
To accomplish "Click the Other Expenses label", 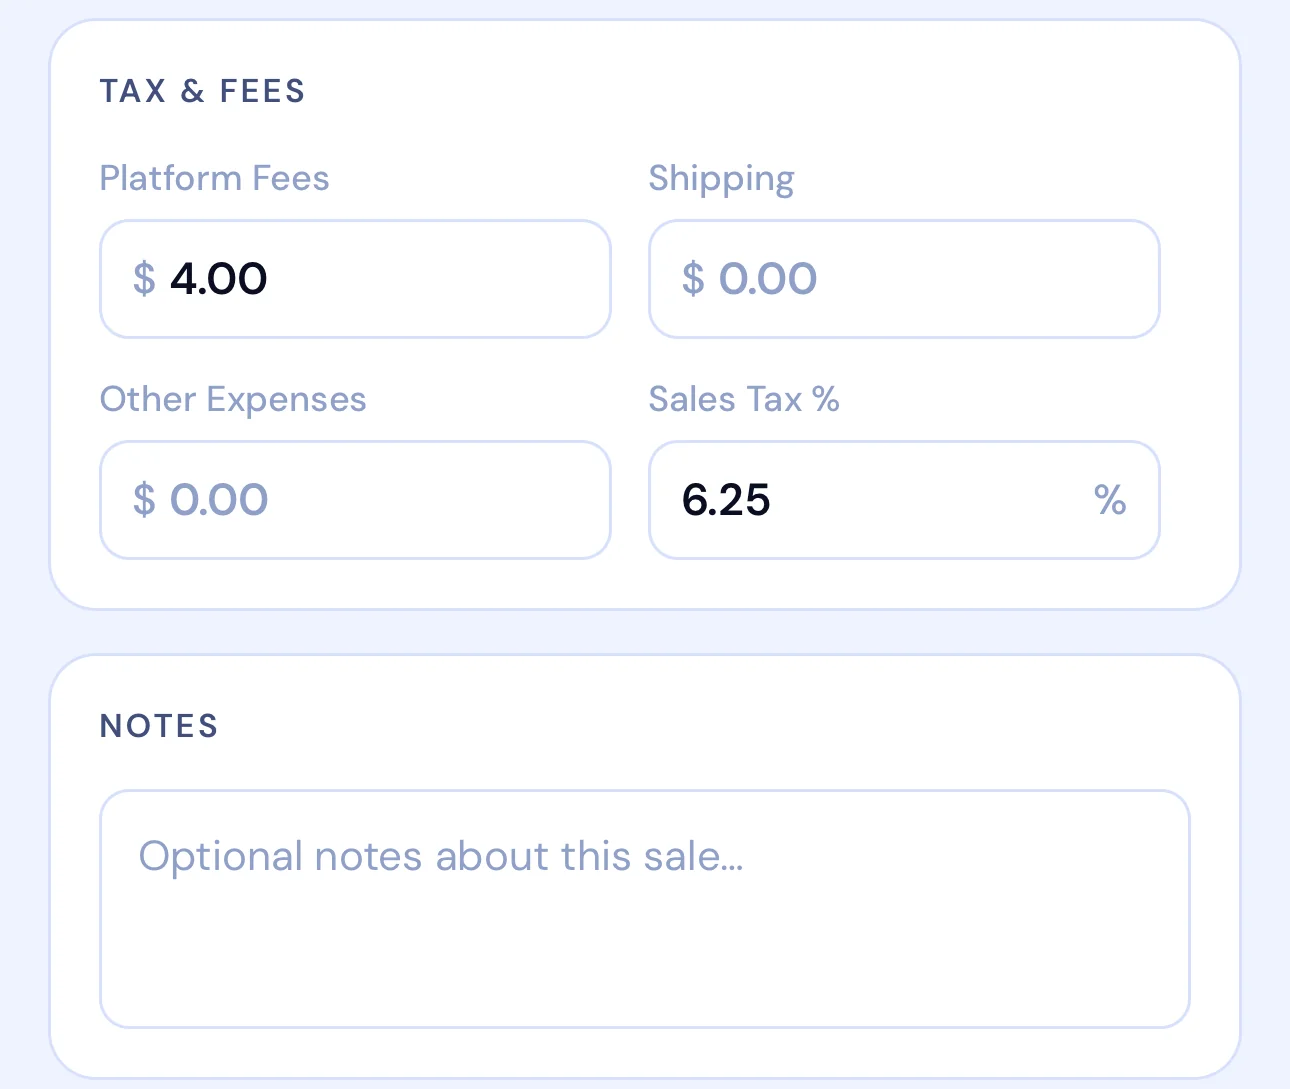I will tap(232, 399).
